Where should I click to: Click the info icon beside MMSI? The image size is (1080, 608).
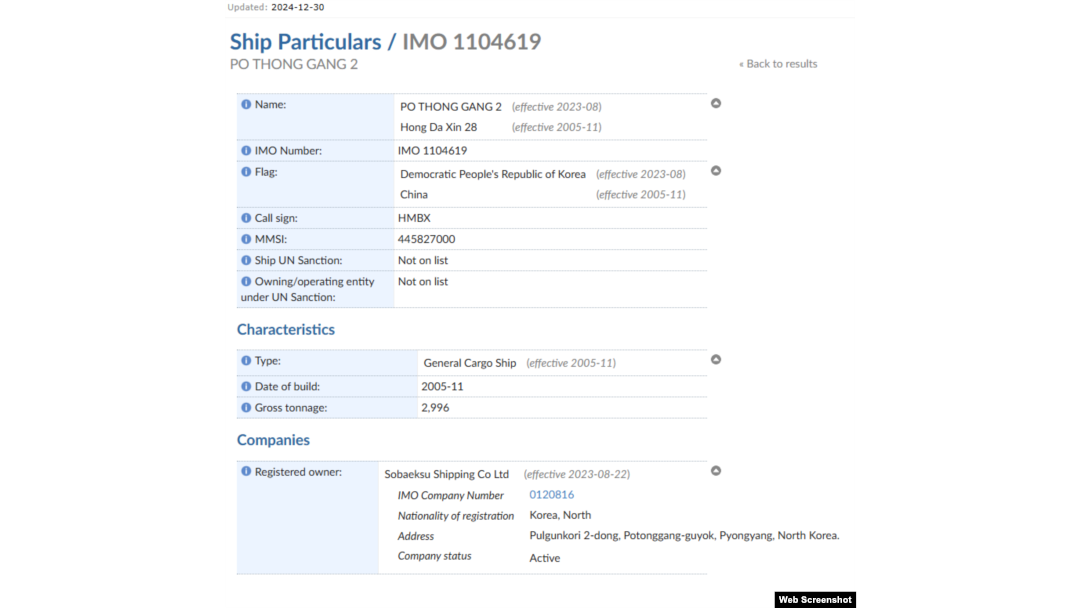tap(246, 239)
